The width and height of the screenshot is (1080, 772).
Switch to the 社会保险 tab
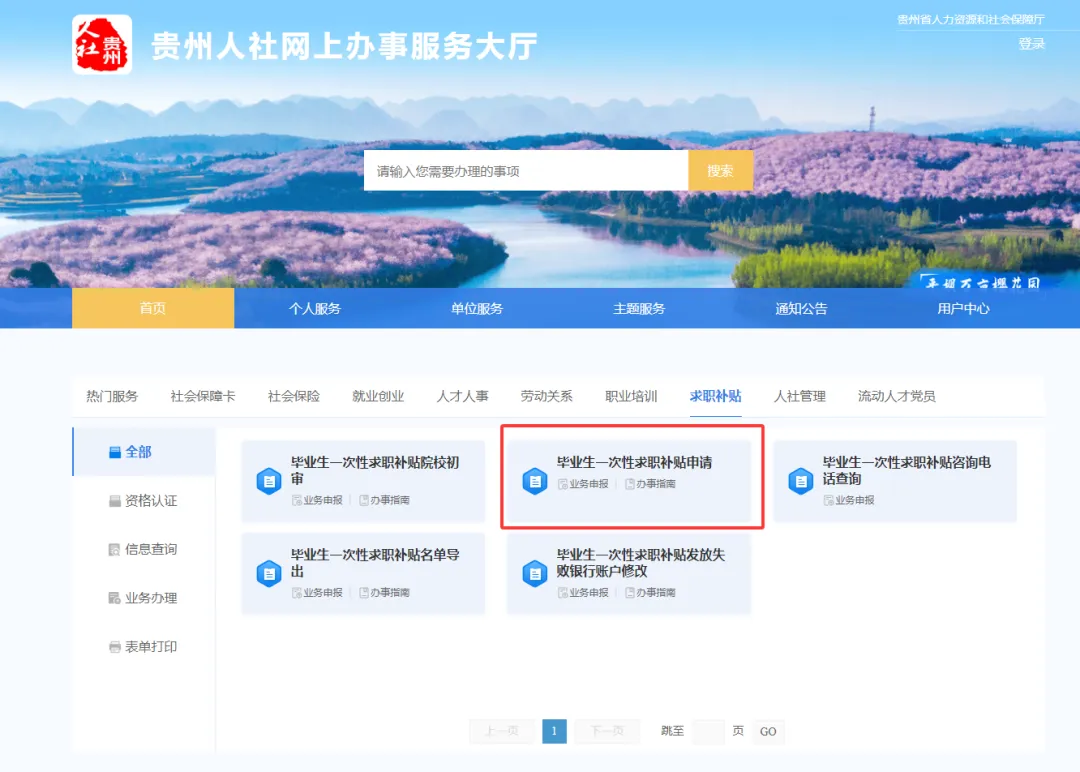(293, 396)
